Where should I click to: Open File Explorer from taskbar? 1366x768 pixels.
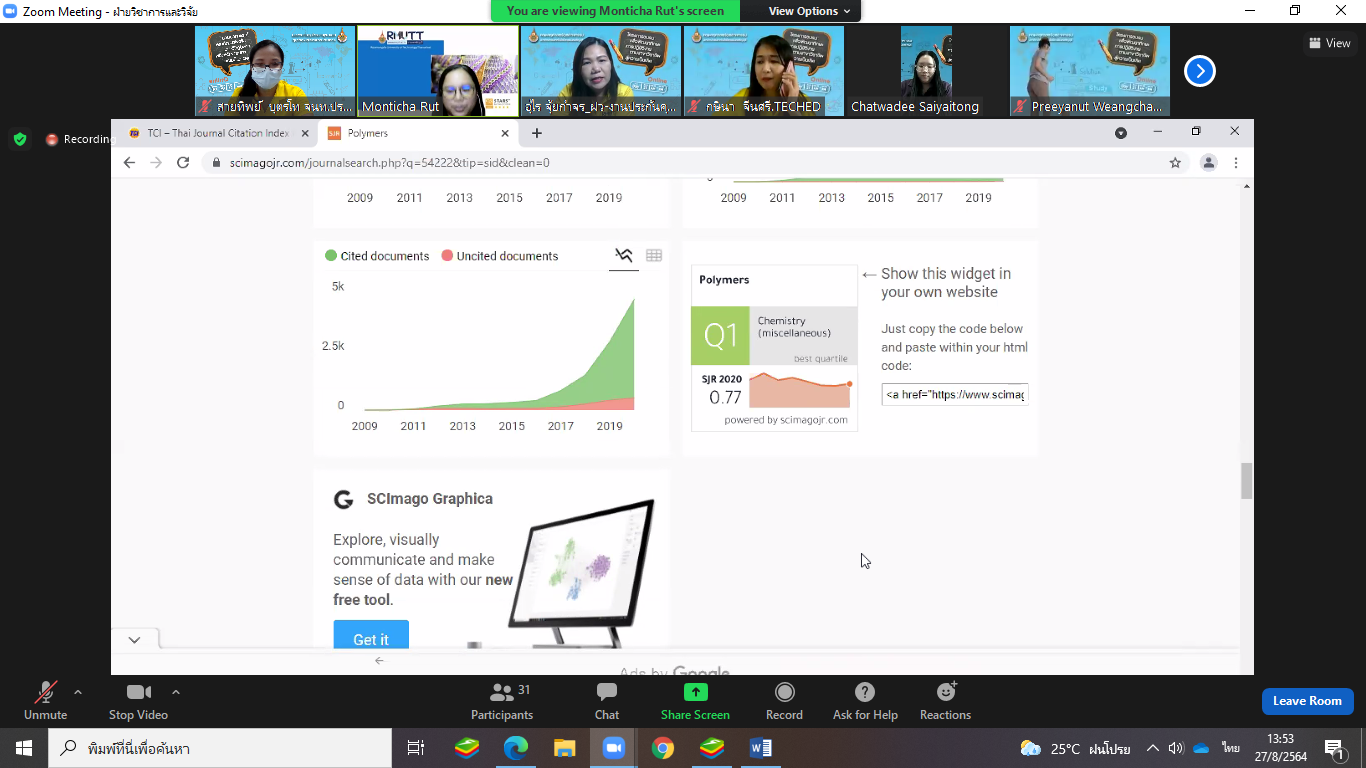click(565, 748)
